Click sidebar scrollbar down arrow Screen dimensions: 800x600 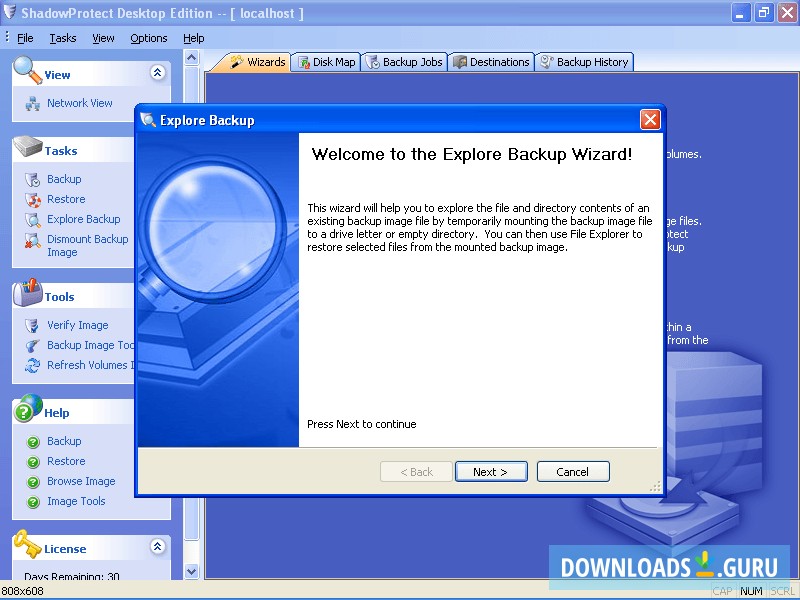pos(191,572)
